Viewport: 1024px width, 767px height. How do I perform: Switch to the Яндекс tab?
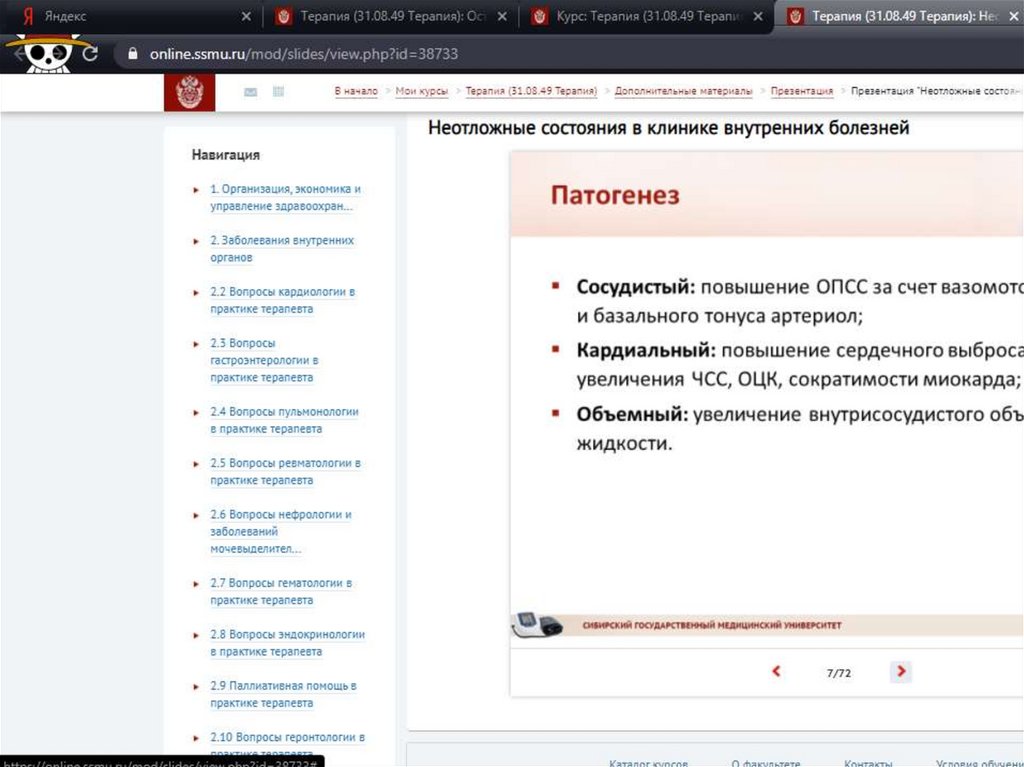[x=131, y=16]
